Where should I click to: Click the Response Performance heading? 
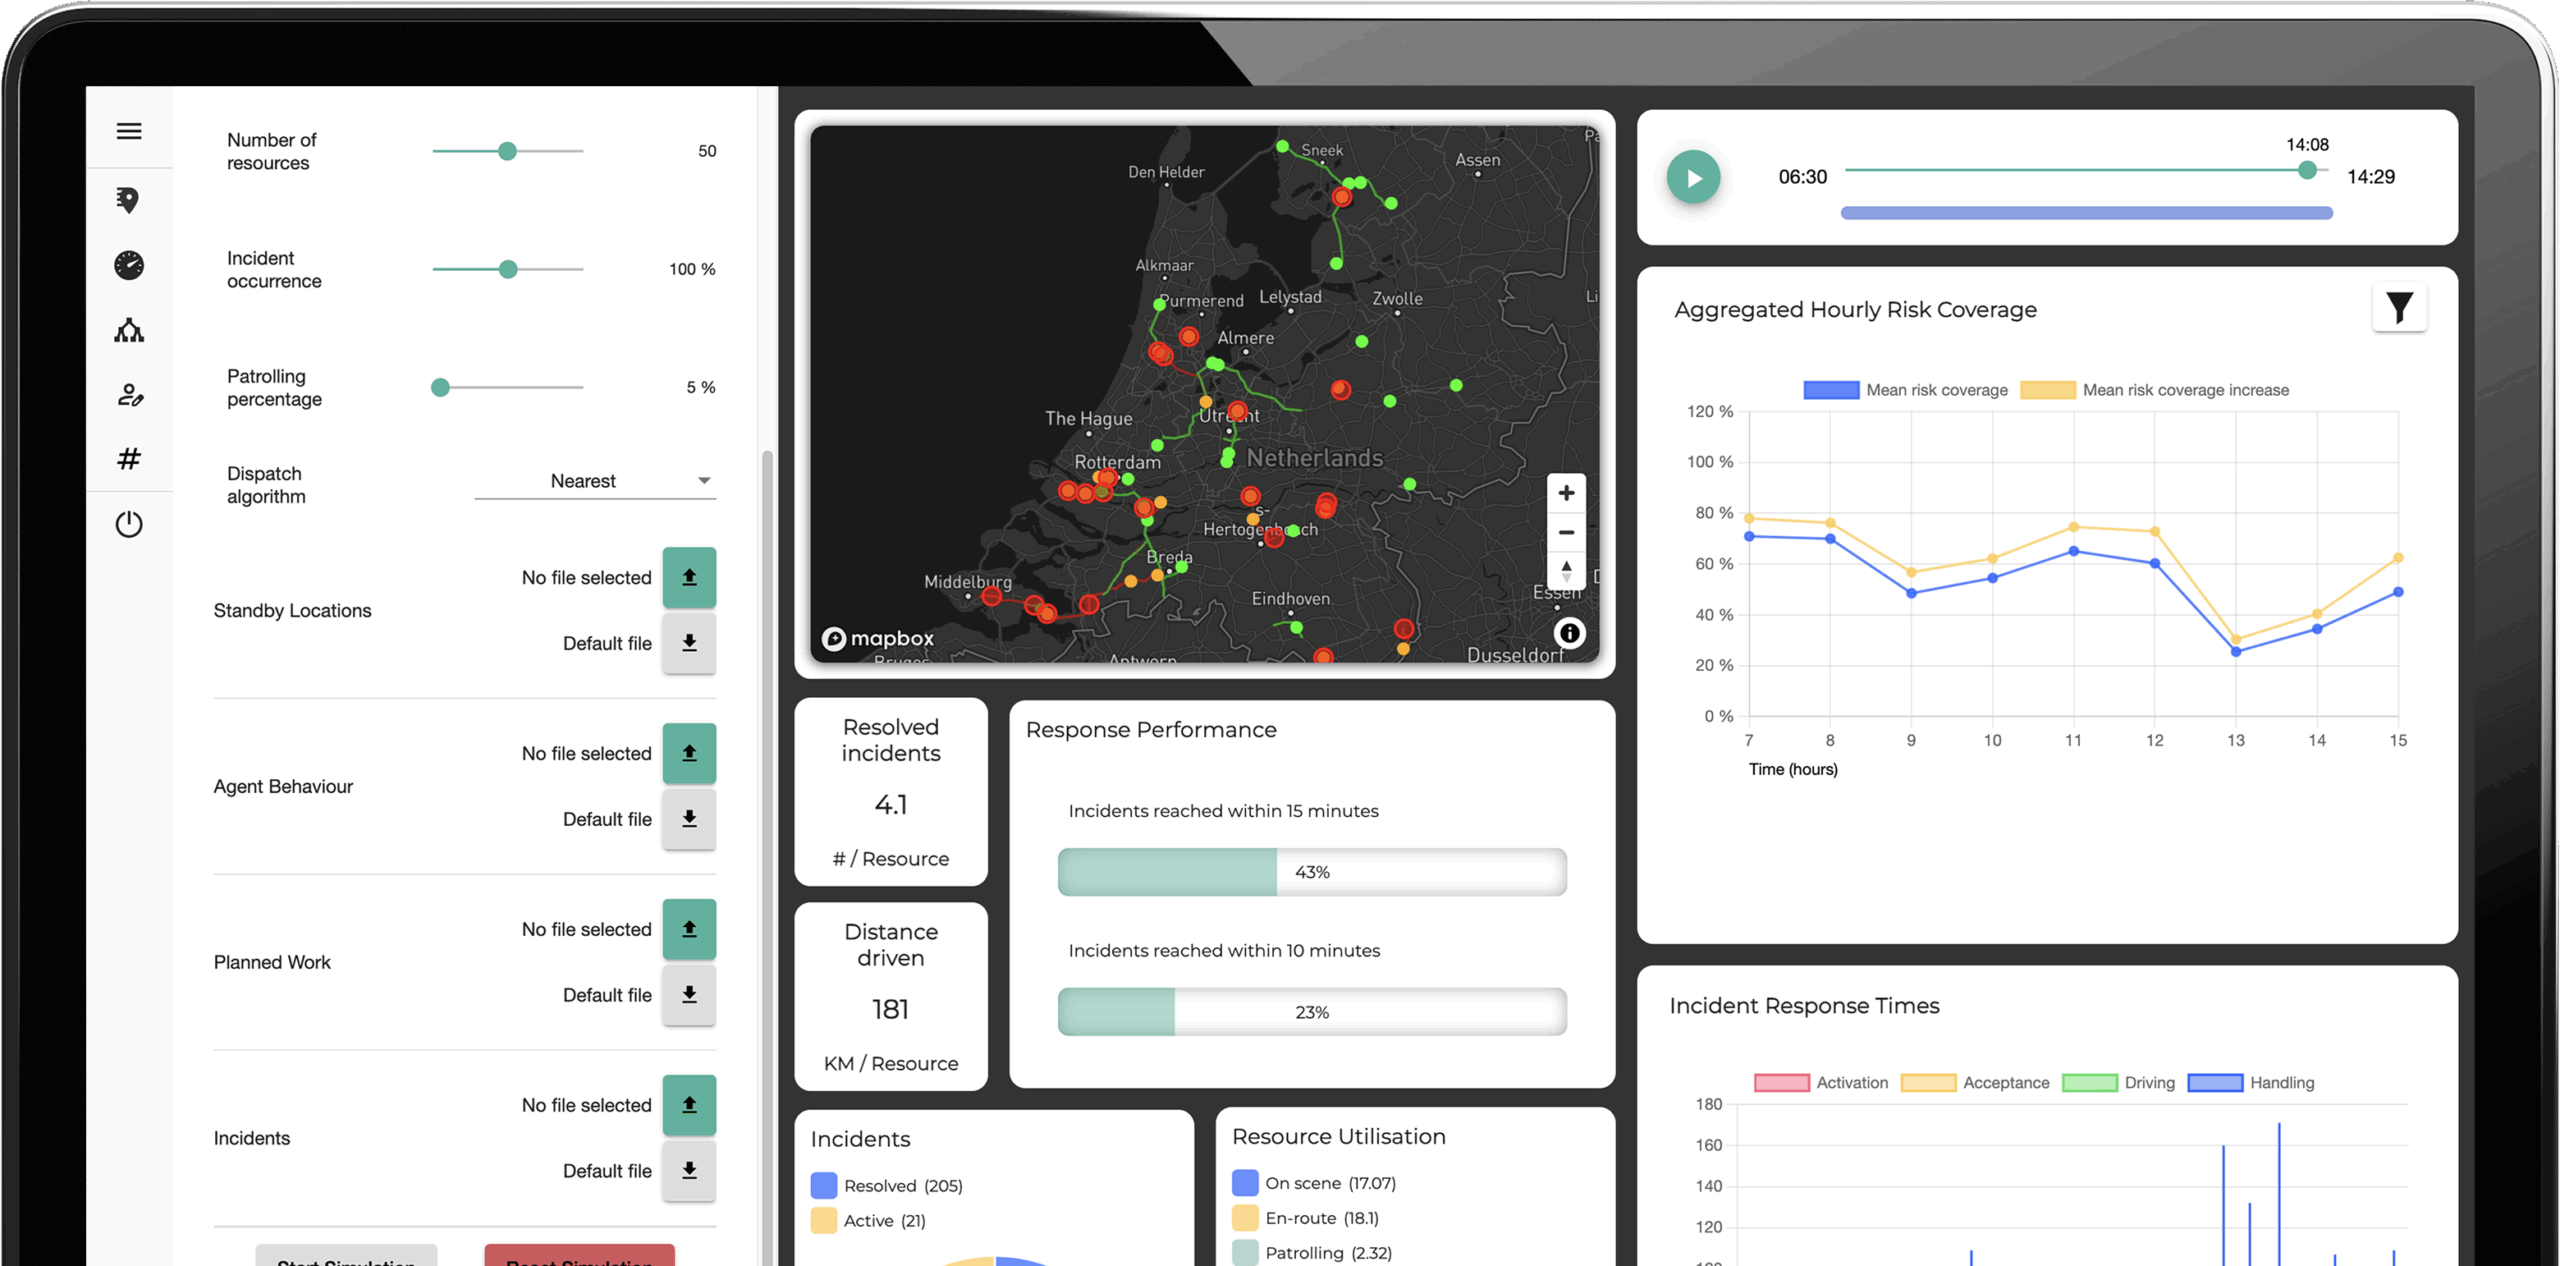pyautogui.click(x=1151, y=730)
